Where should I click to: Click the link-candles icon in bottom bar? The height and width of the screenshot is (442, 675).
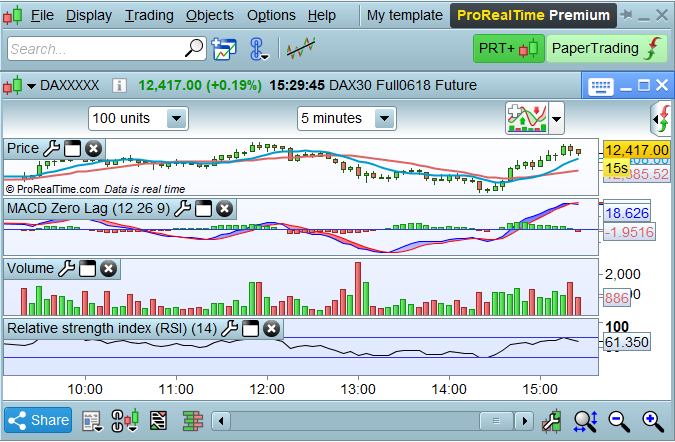(125, 420)
